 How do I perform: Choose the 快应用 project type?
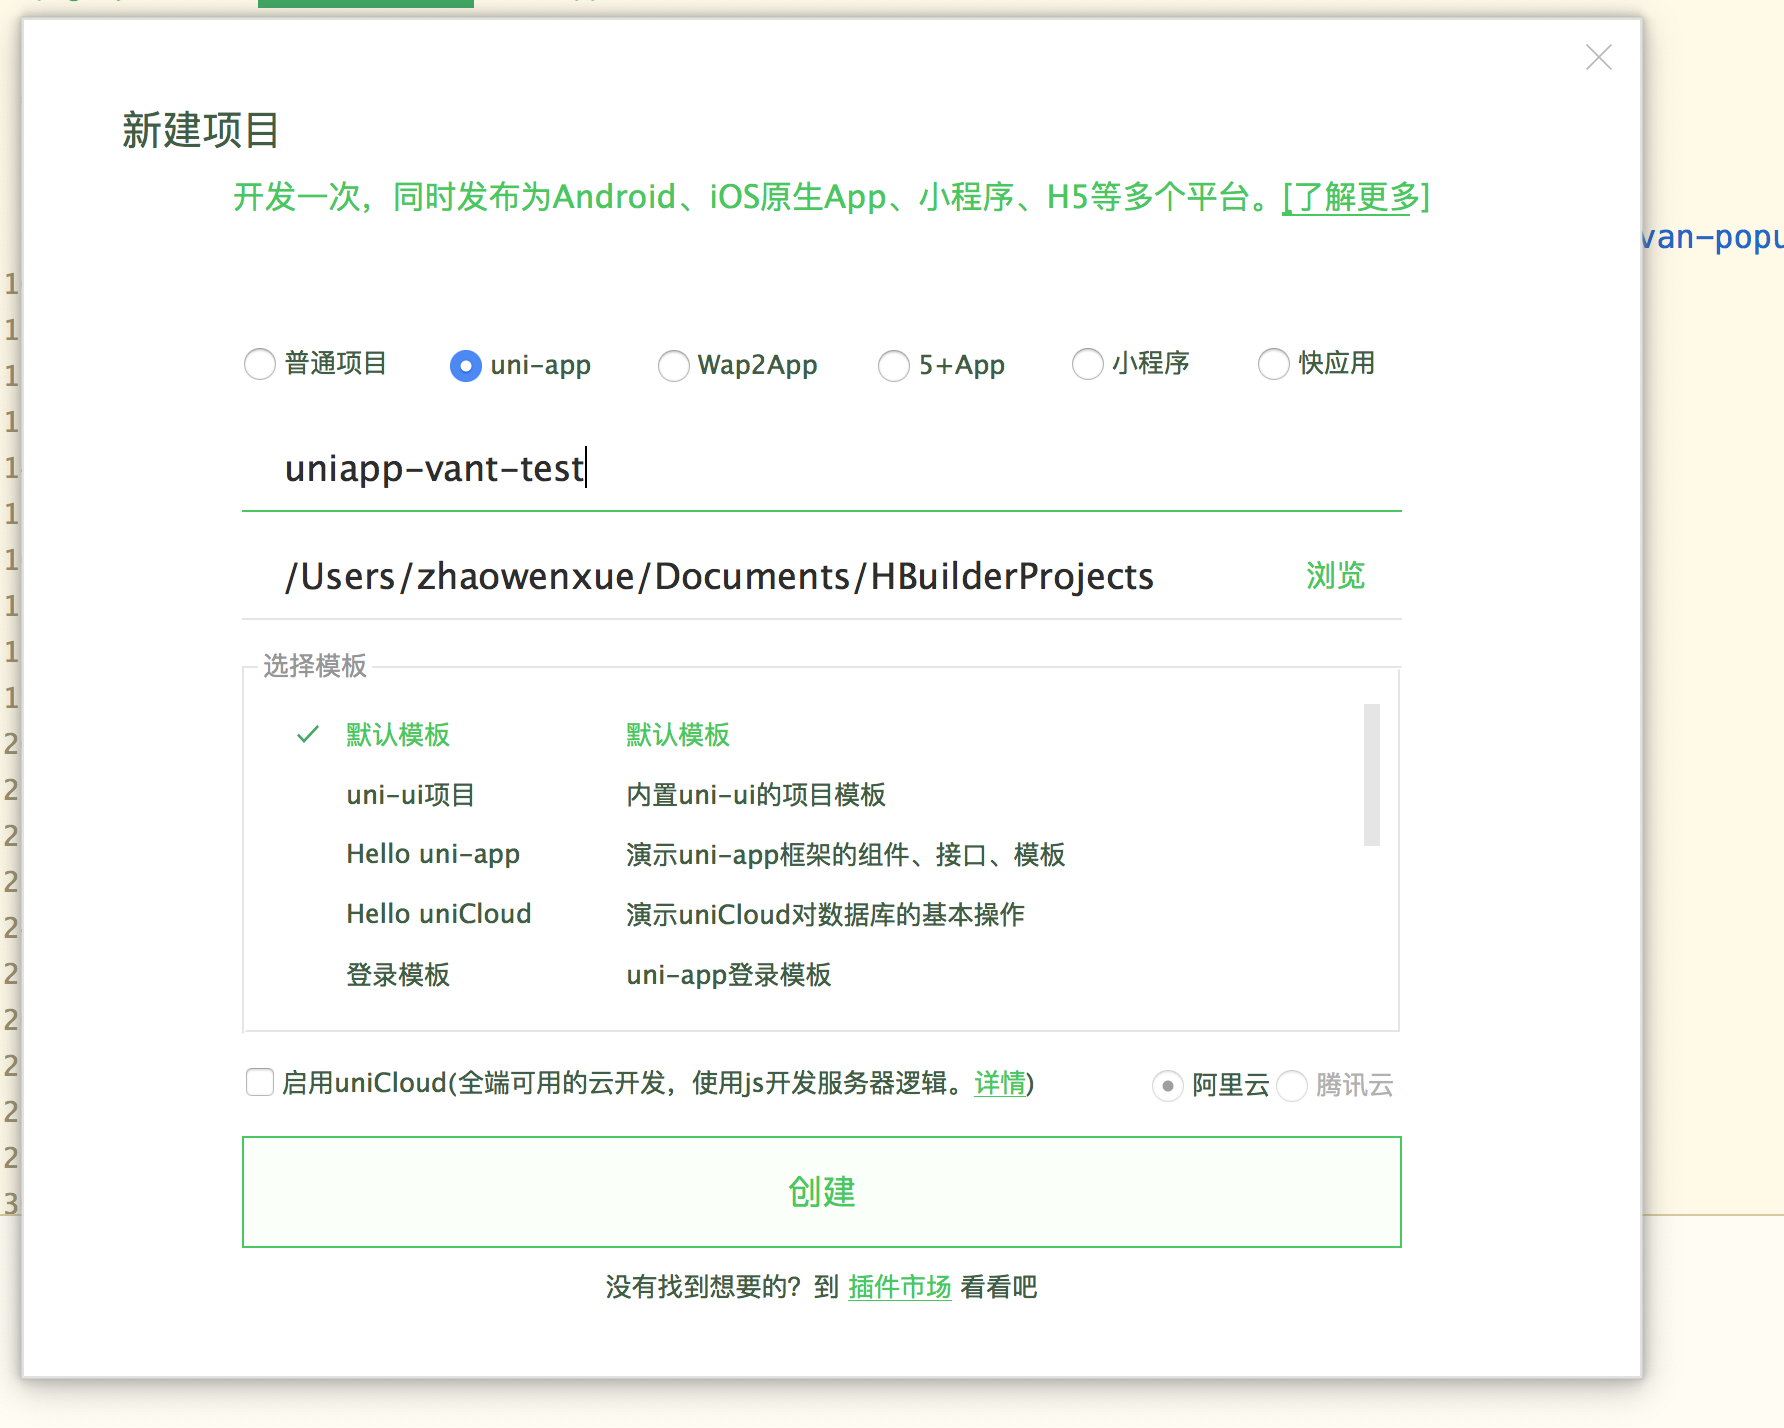pos(1273,364)
